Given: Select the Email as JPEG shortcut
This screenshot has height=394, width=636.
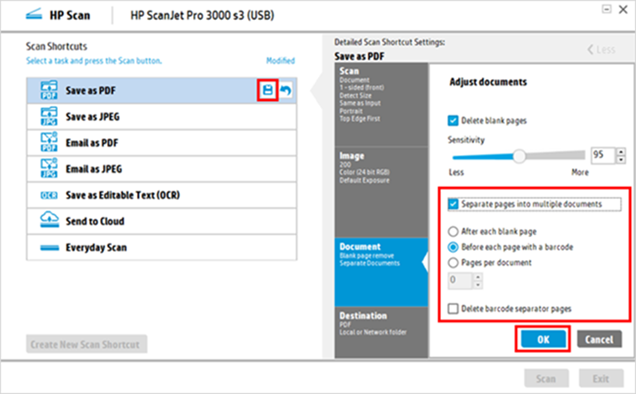Looking at the screenshot, I should pyautogui.click(x=161, y=169).
